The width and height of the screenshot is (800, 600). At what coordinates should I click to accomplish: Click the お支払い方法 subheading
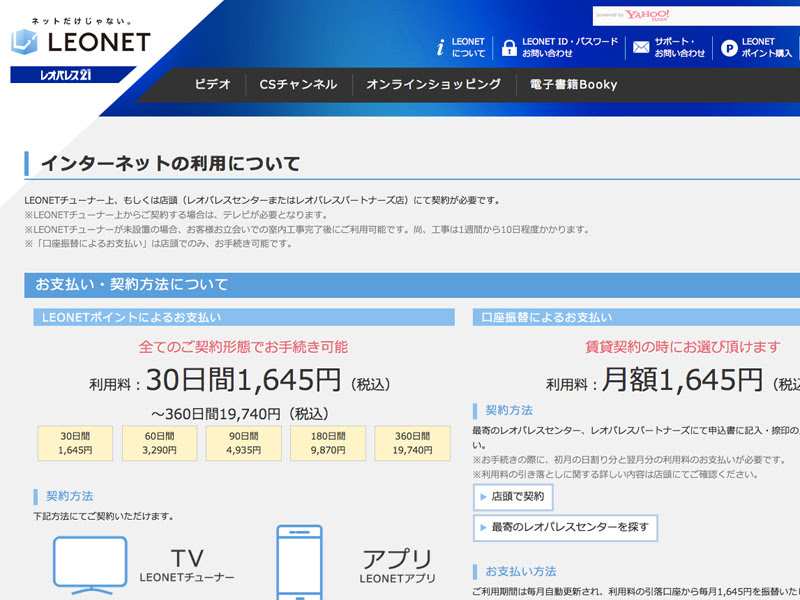click(520, 571)
